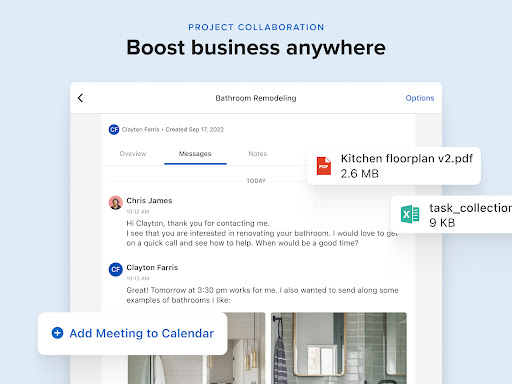Viewport: 512px width, 384px height.
Task: Click the CF avatar beside Created Sep 17
Action: coord(114,129)
